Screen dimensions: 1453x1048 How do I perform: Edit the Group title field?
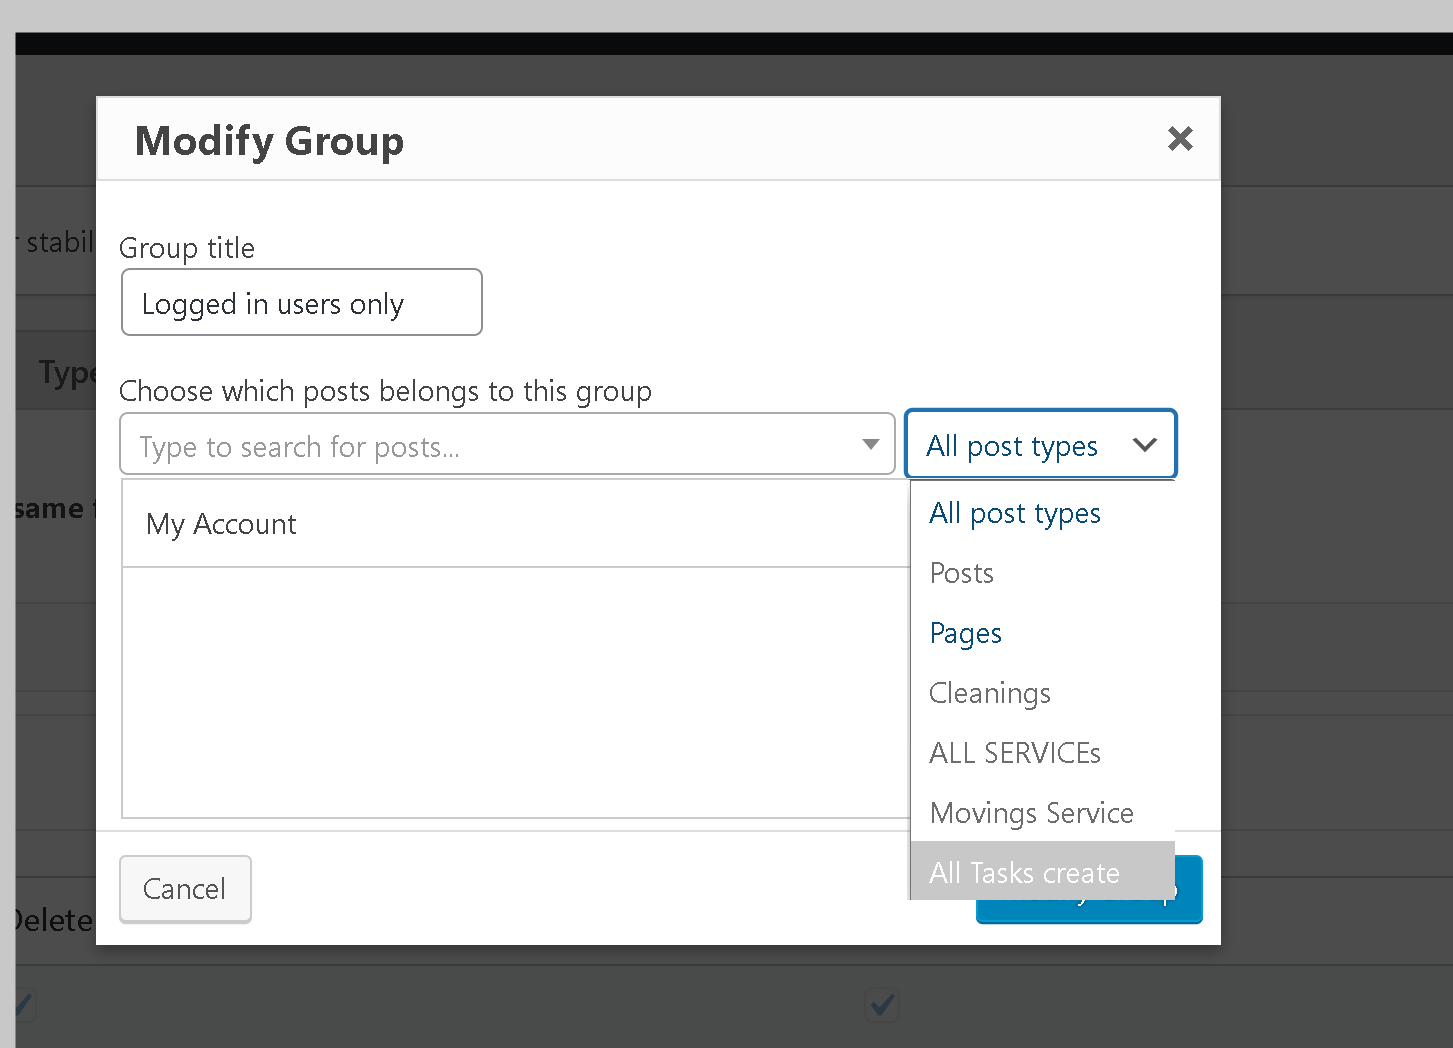point(301,302)
